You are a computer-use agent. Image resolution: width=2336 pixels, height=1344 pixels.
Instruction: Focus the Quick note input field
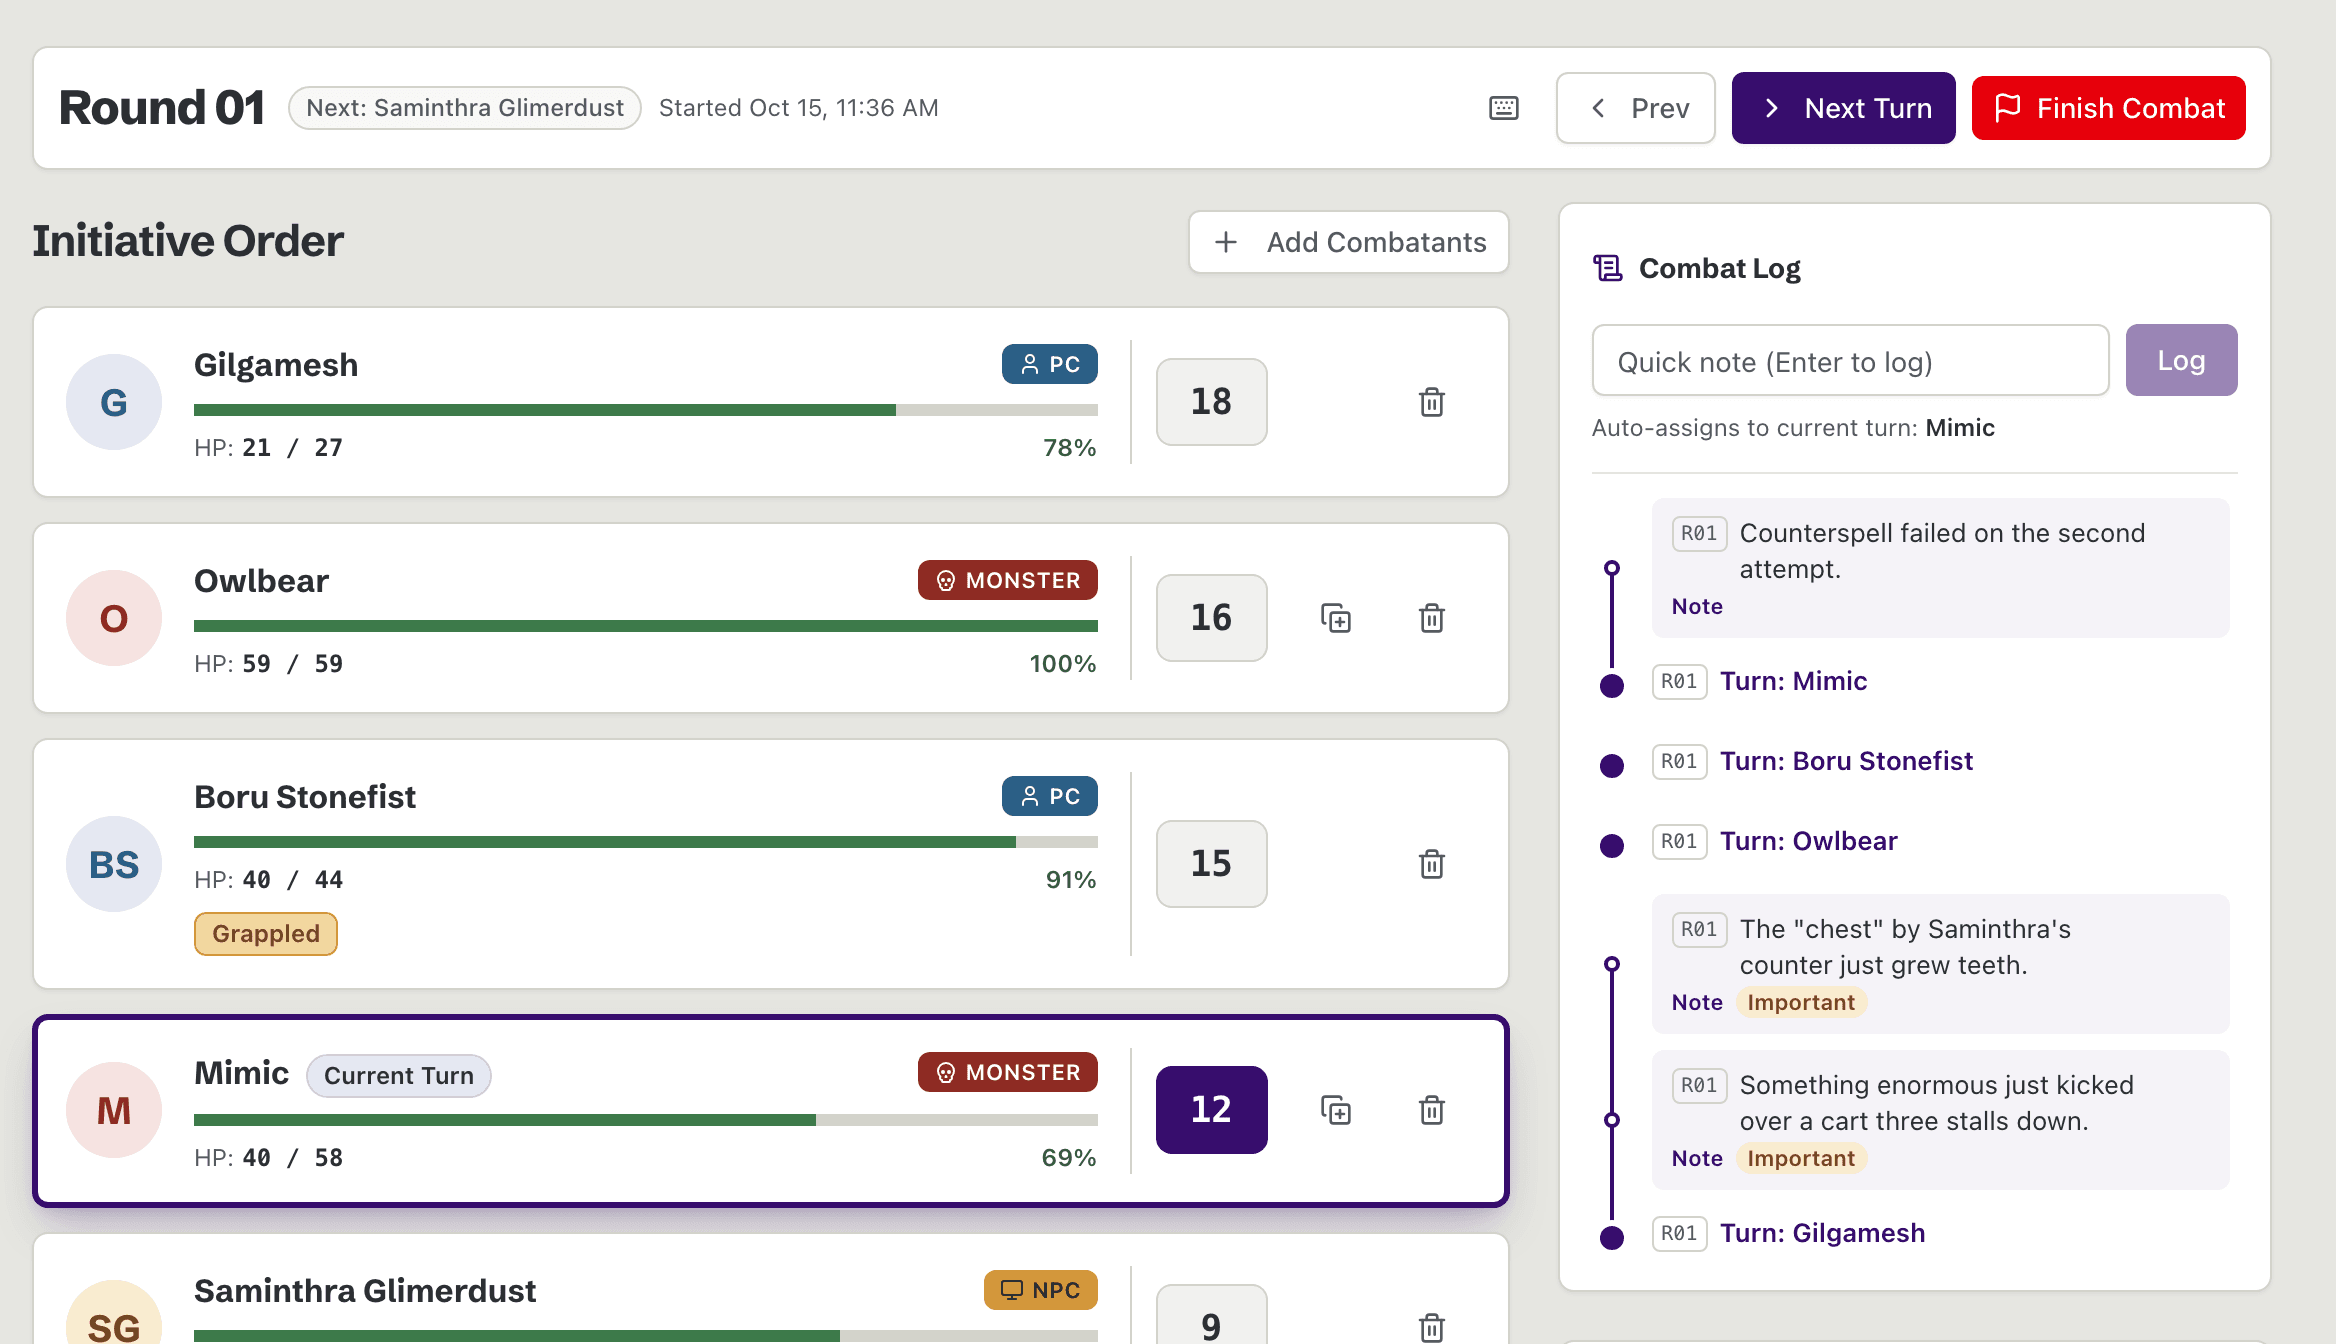[x=1850, y=360]
